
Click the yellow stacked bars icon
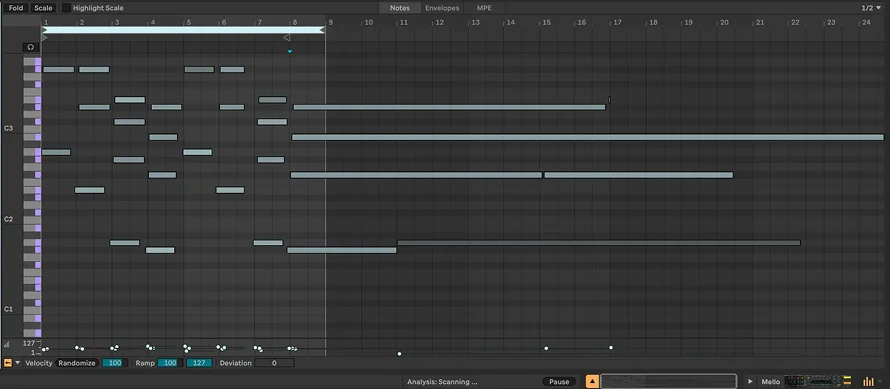point(848,381)
